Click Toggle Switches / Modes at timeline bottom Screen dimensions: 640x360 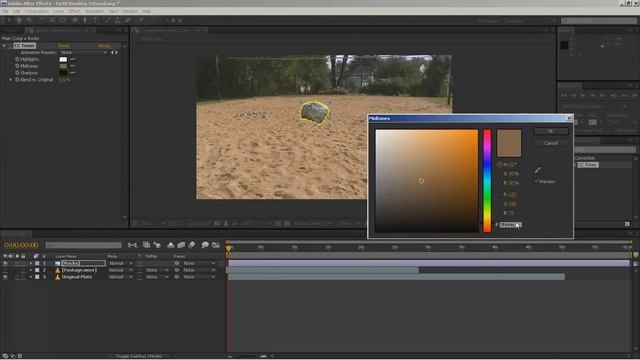139,356
